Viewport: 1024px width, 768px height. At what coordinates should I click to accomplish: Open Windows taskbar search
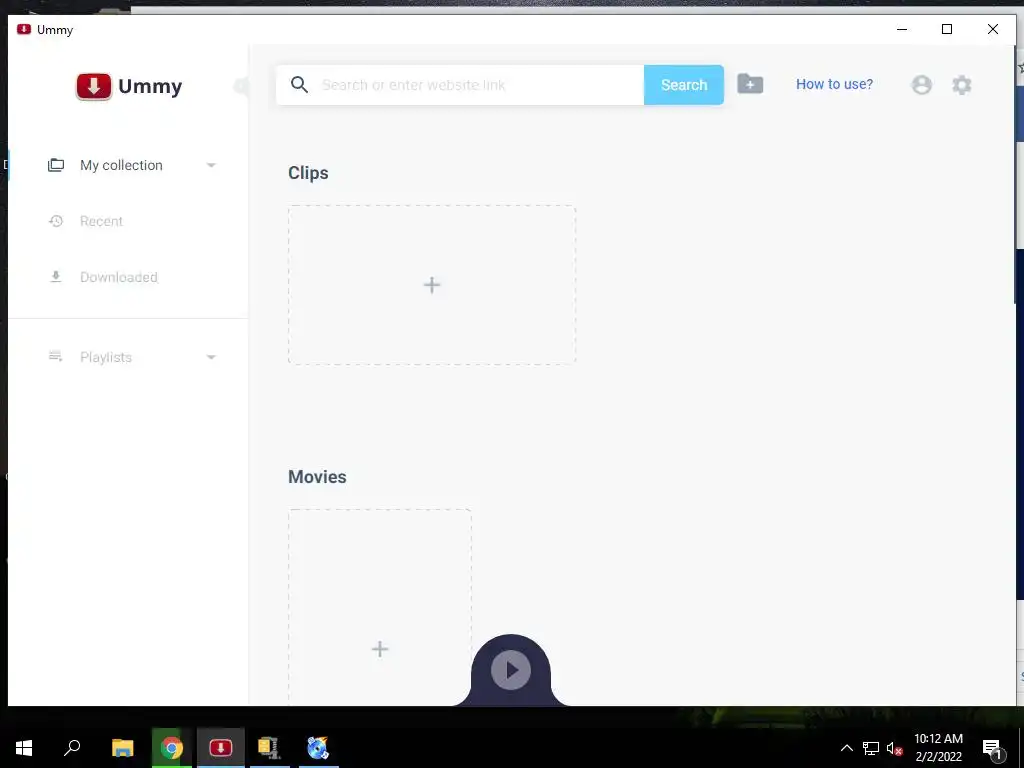[x=72, y=748]
